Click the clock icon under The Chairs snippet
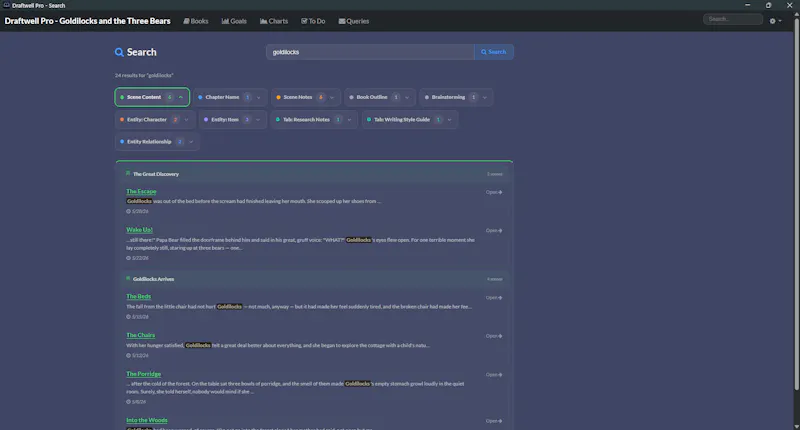The width and height of the screenshot is (800, 430). pyautogui.click(x=128, y=356)
